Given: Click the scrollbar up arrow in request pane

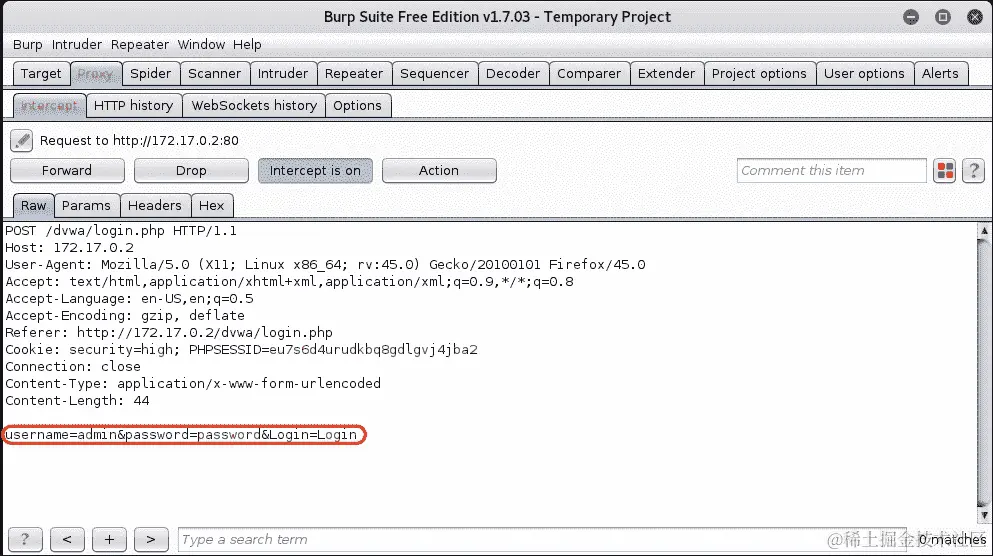Looking at the screenshot, I should [984, 231].
